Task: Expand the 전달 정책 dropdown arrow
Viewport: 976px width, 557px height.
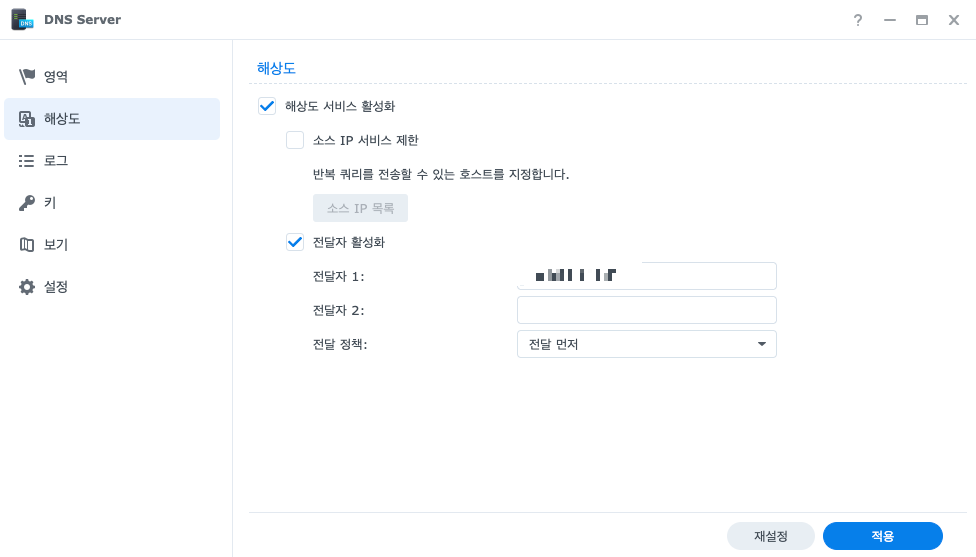Action: [762, 344]
